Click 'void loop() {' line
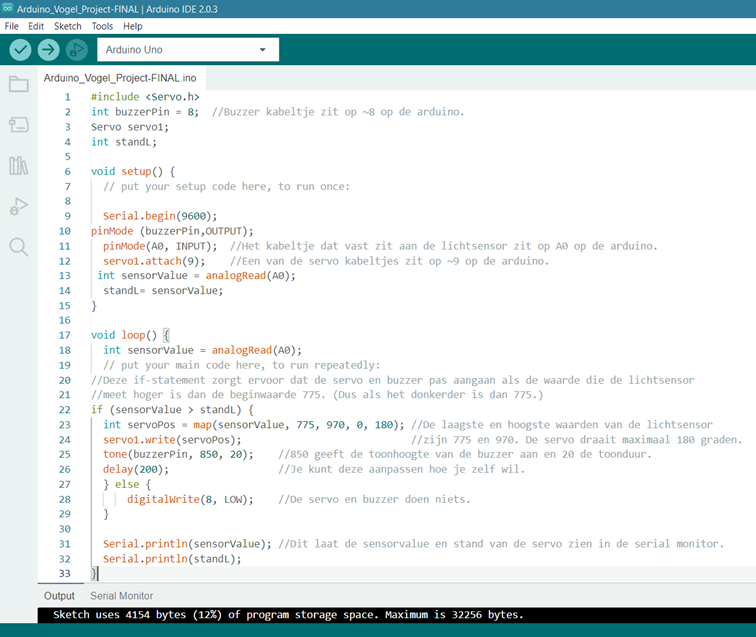Screen dimensions: 756x637 pyautogui.click(x=130, y=335)
